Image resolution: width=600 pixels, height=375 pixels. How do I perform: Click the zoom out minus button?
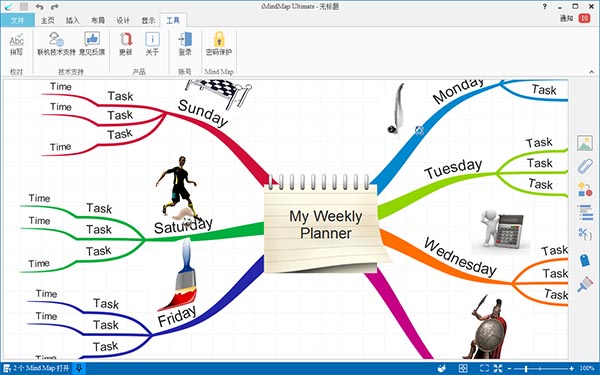(x=510, y=369)
